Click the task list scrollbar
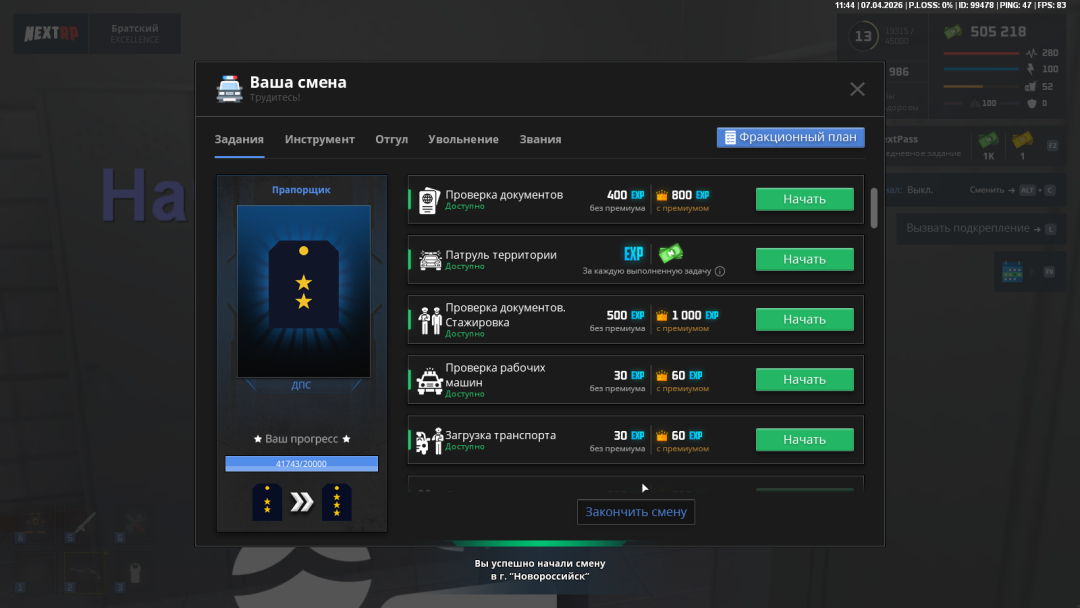The height and width of the screenshot is (608, 1080). pyautogui.click(x=874, y=207)
